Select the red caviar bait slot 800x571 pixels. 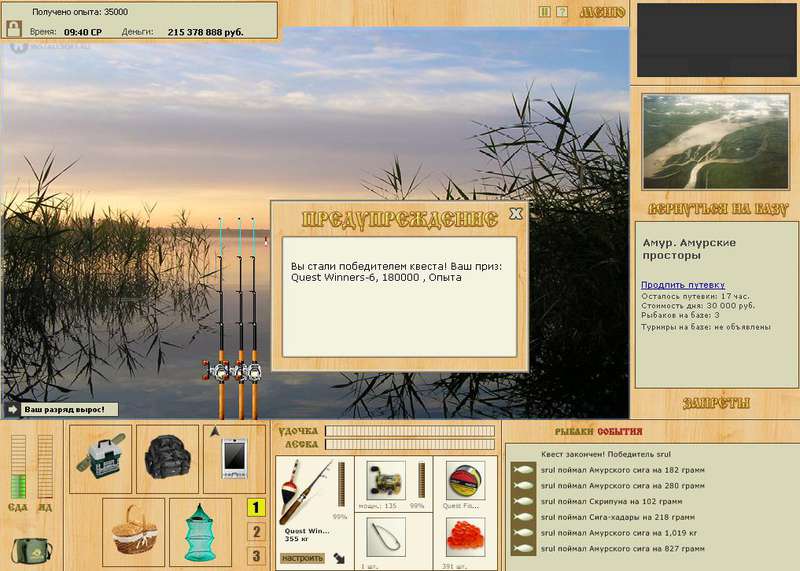465,537
